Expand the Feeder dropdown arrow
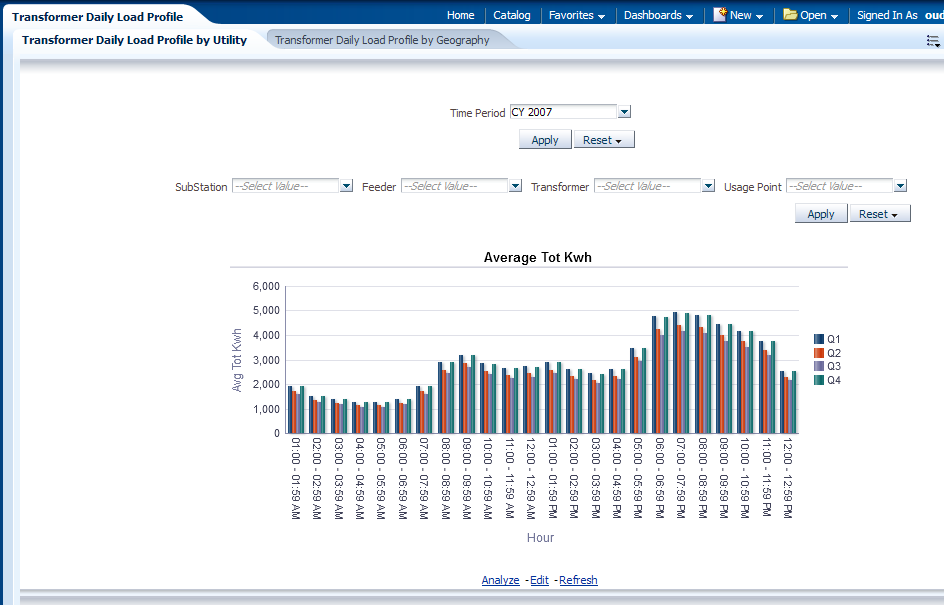This screenshot has width=944, height=605. coord(515,186)
